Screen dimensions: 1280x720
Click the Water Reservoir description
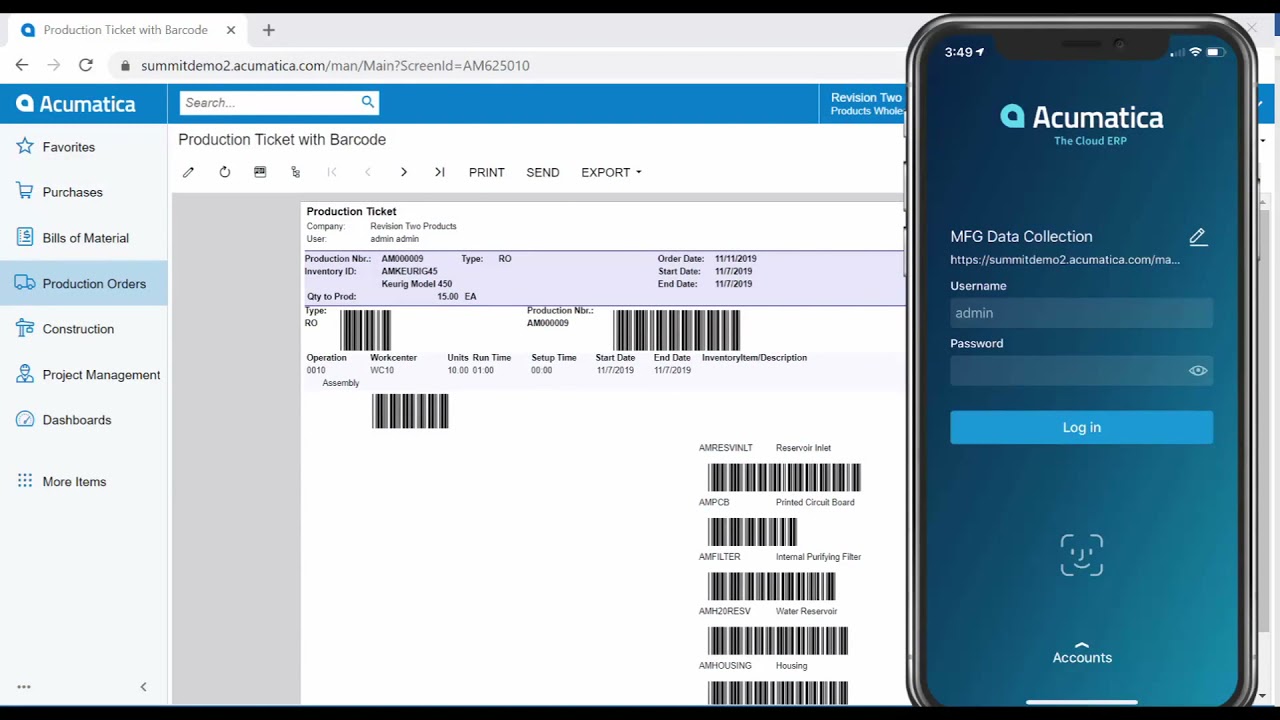point(806,611)
